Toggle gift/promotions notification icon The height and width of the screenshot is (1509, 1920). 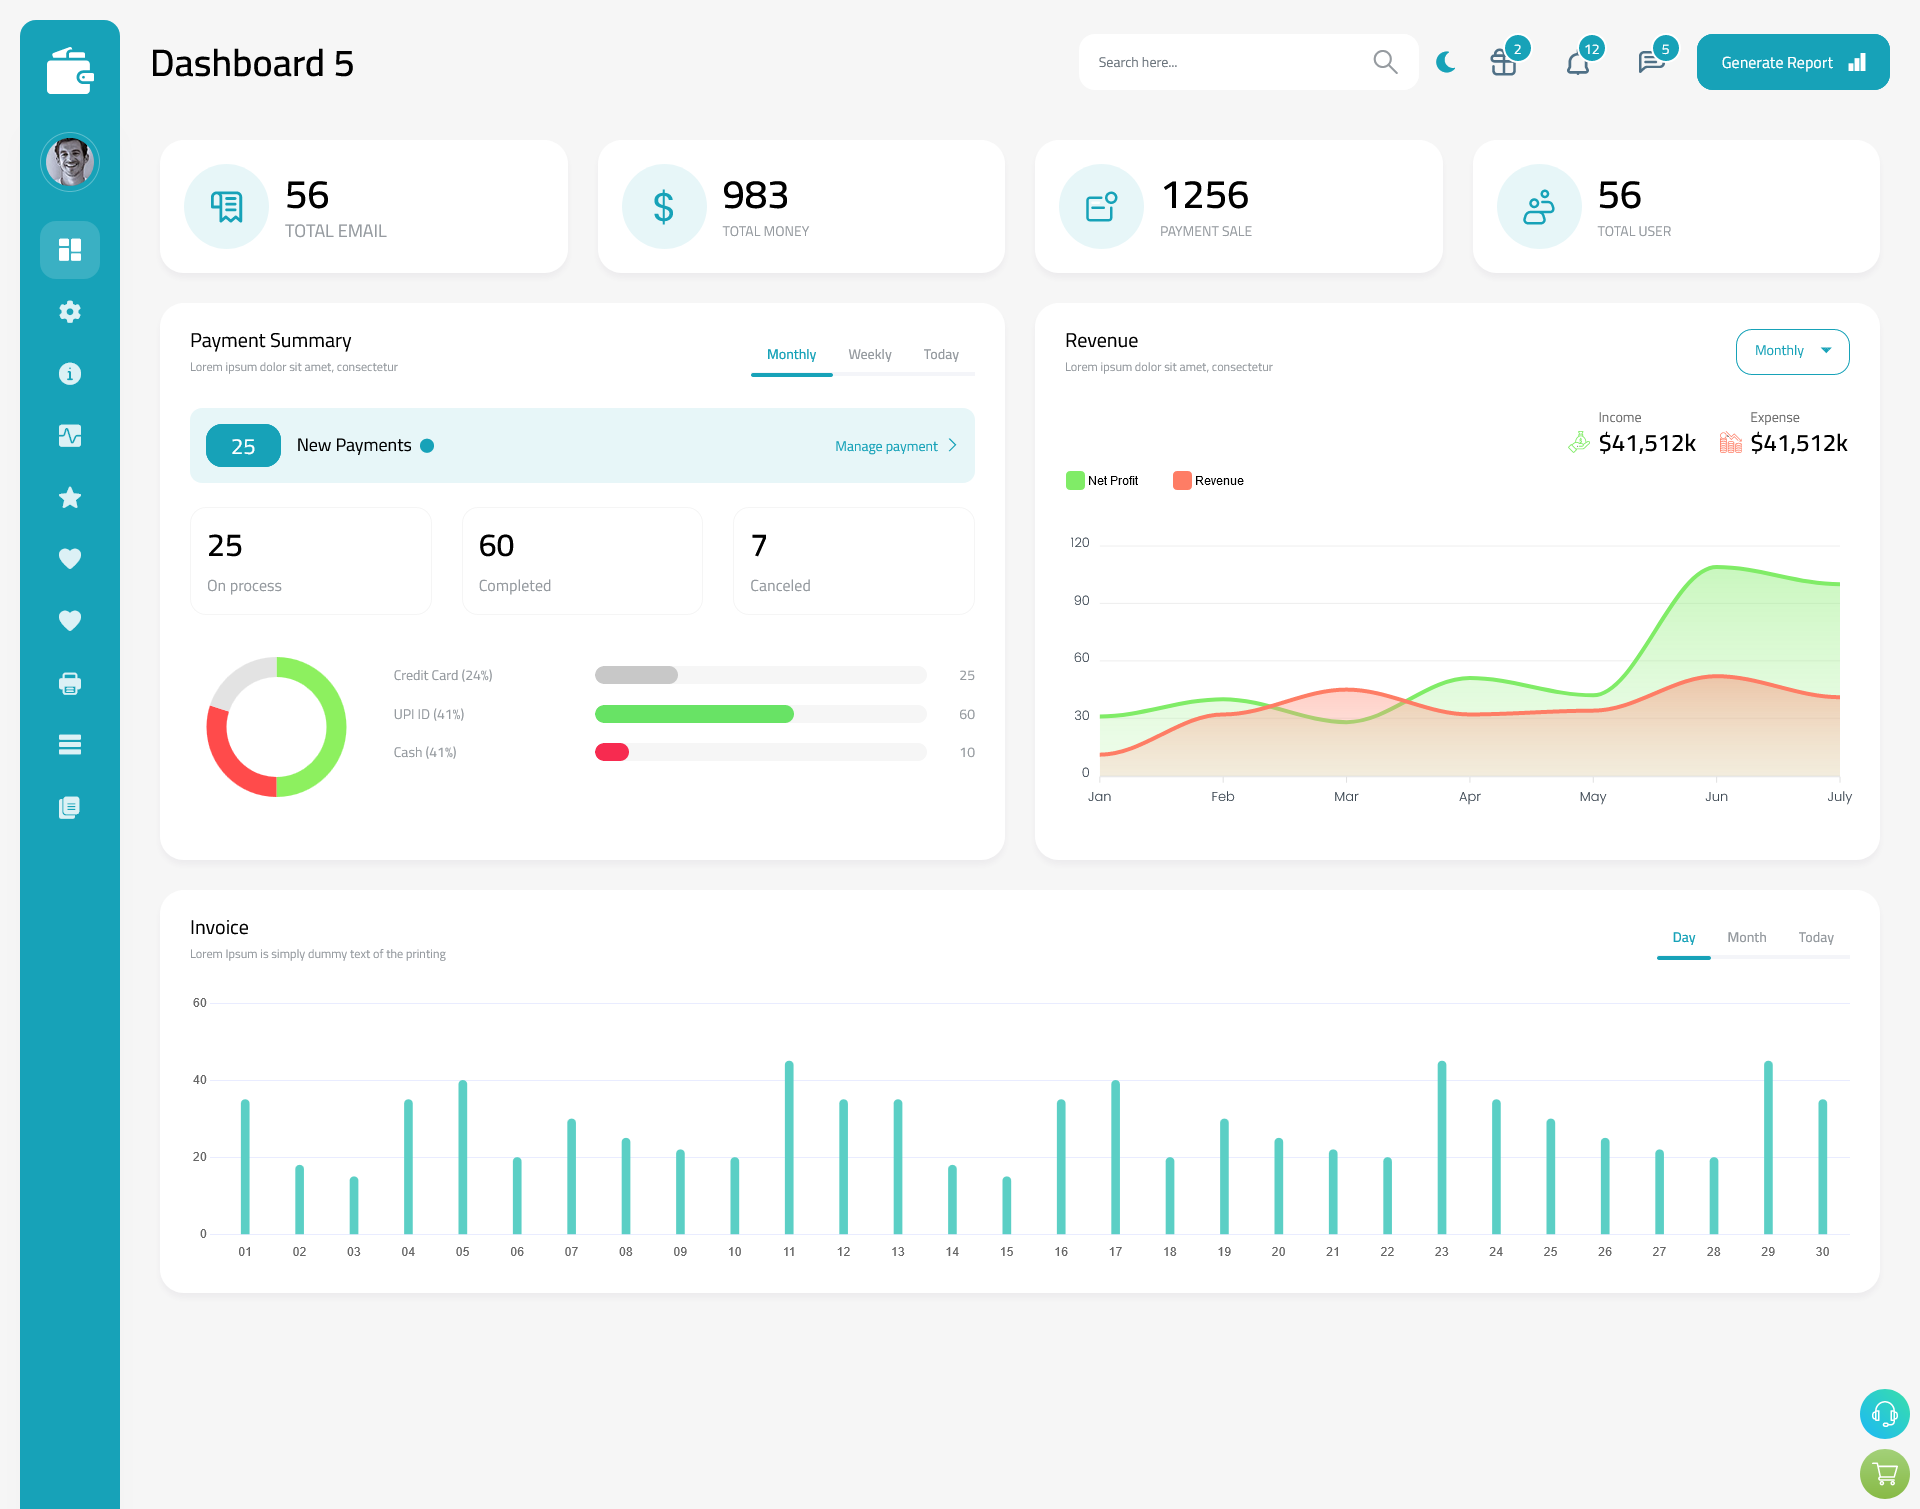(1502, 61)
